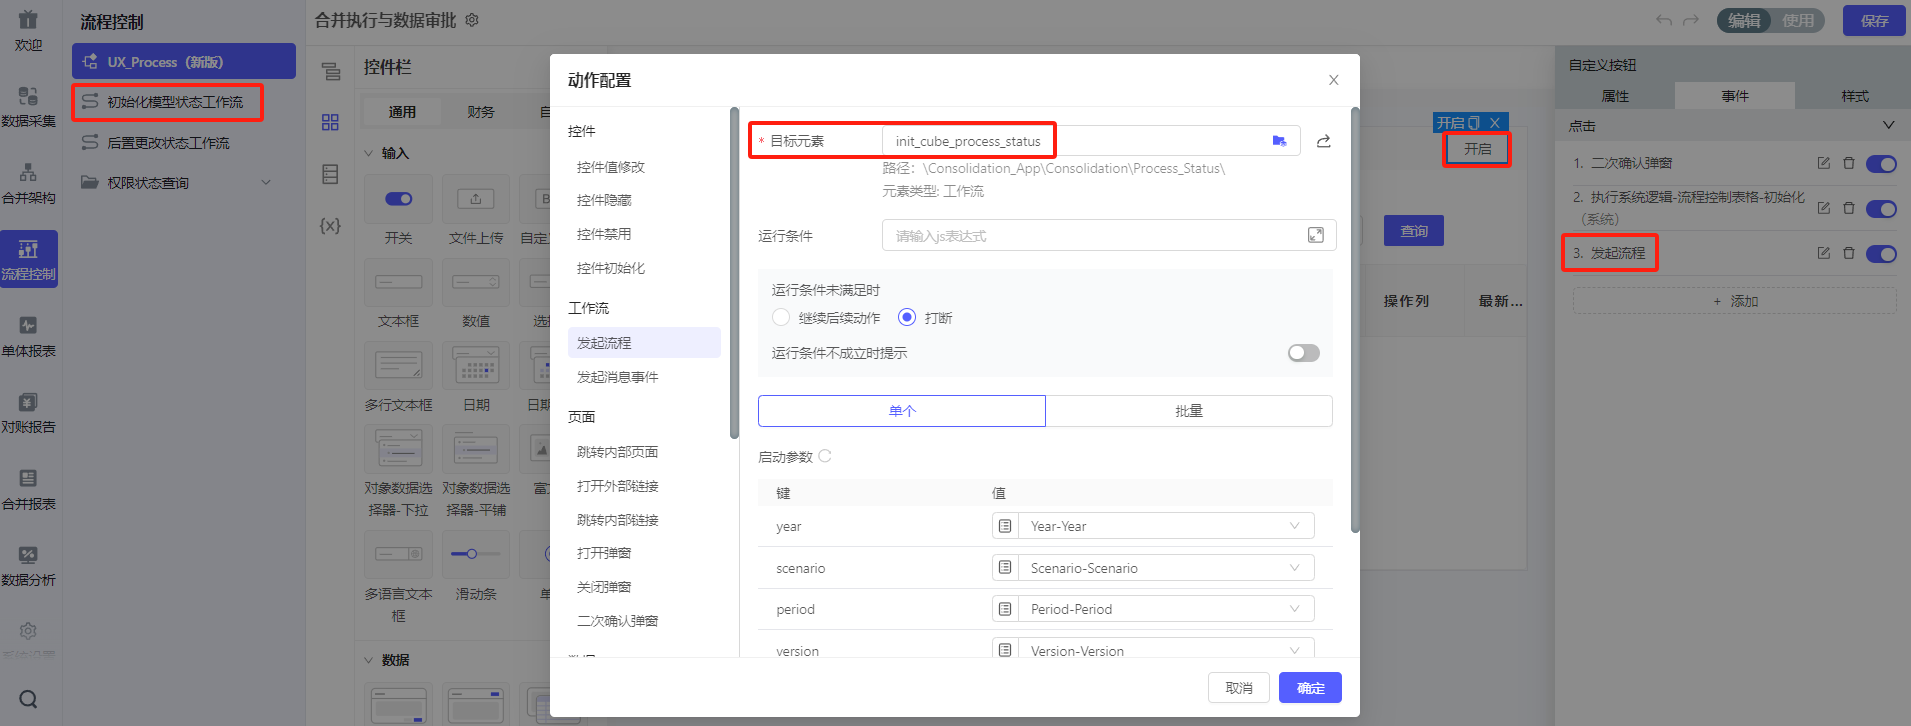The image size is (1911, 726).
Task: Switch to the 批量 tab
Action: click(x=1188, y=411)
